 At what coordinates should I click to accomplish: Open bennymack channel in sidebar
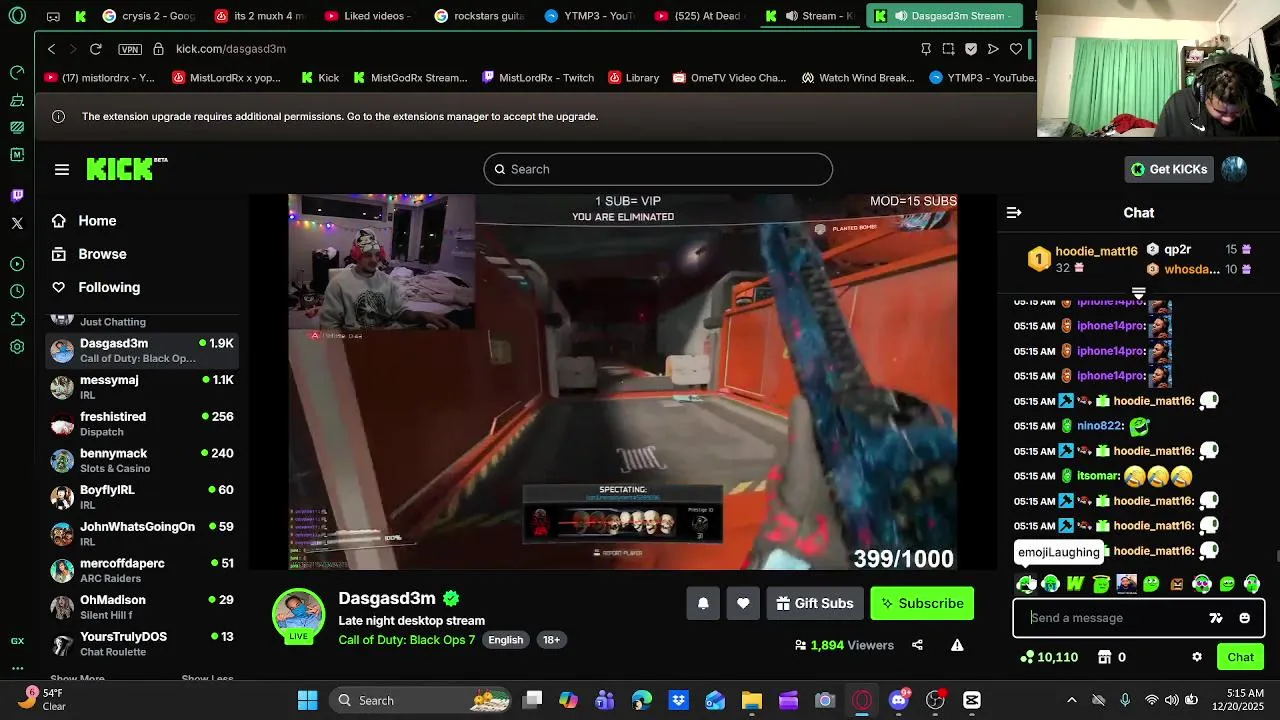pos(142,460)
